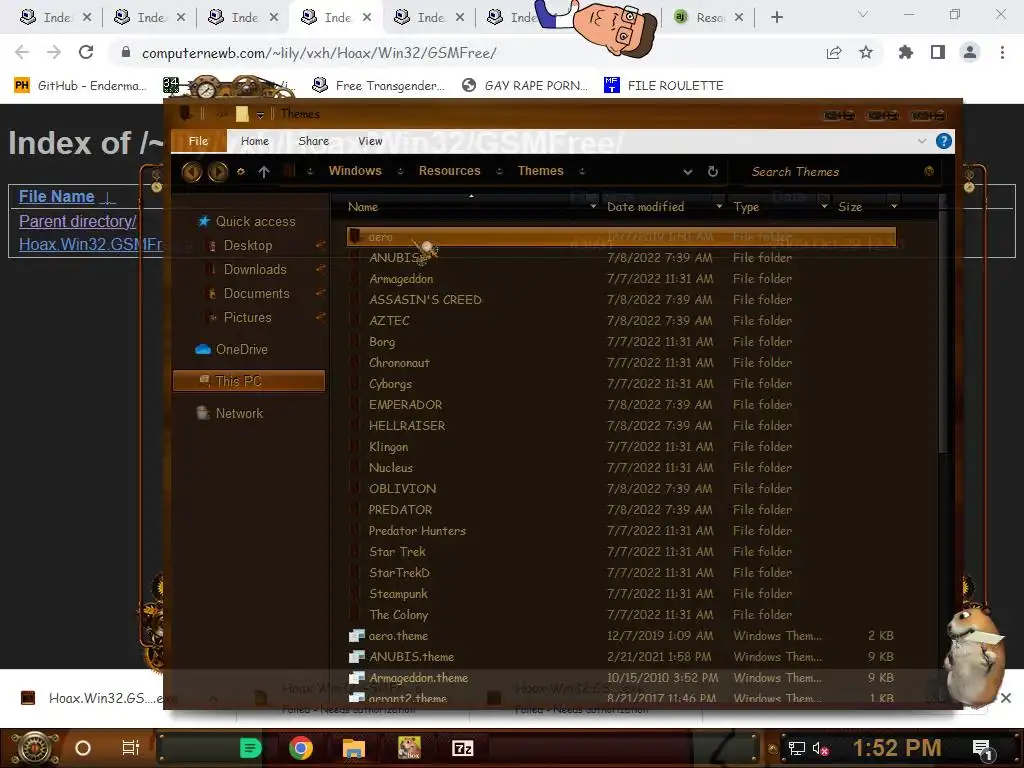1024x768 pixels.
Task: Open notification center icon
Action: click(982, 748)
